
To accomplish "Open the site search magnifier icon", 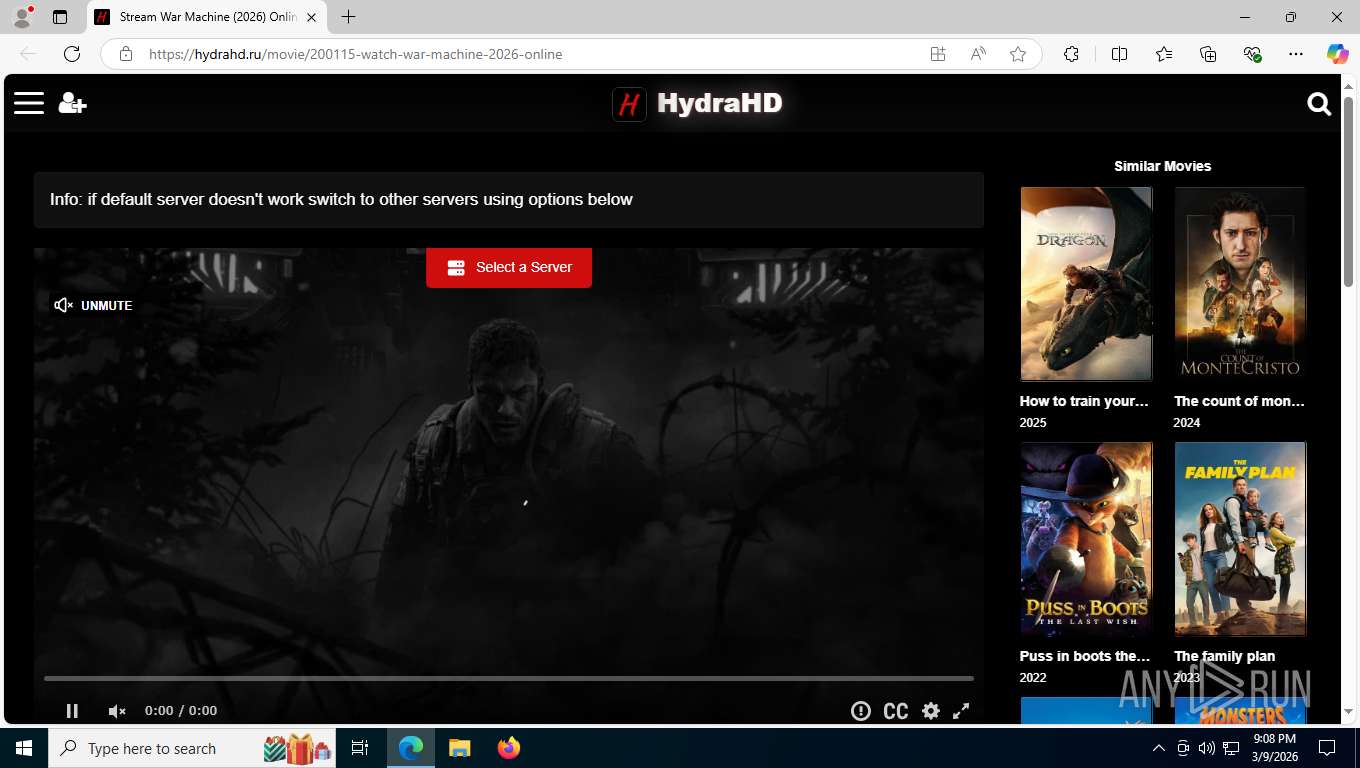I will (1319, 104).
